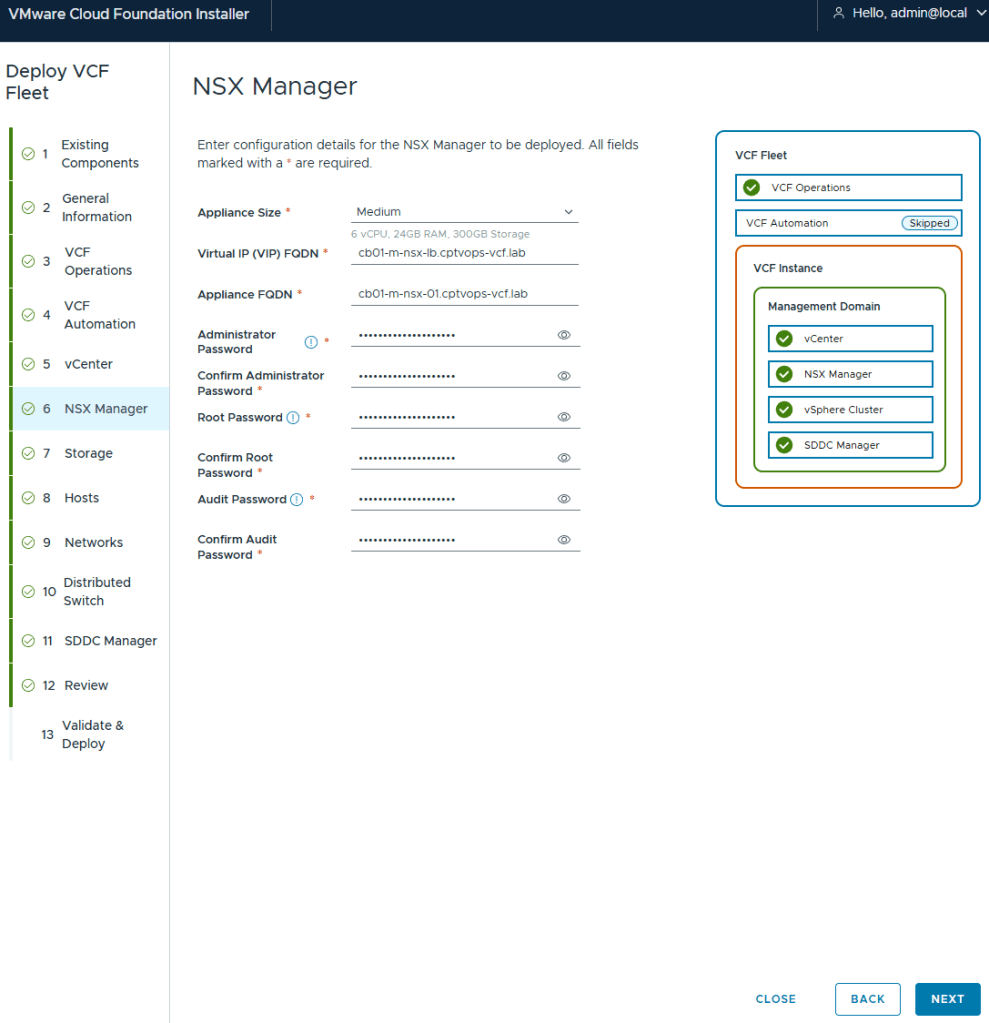Click green checkmark beside vCenter in diagram
Viewport: 989px width, 1023px height.
tap(784, 339)
